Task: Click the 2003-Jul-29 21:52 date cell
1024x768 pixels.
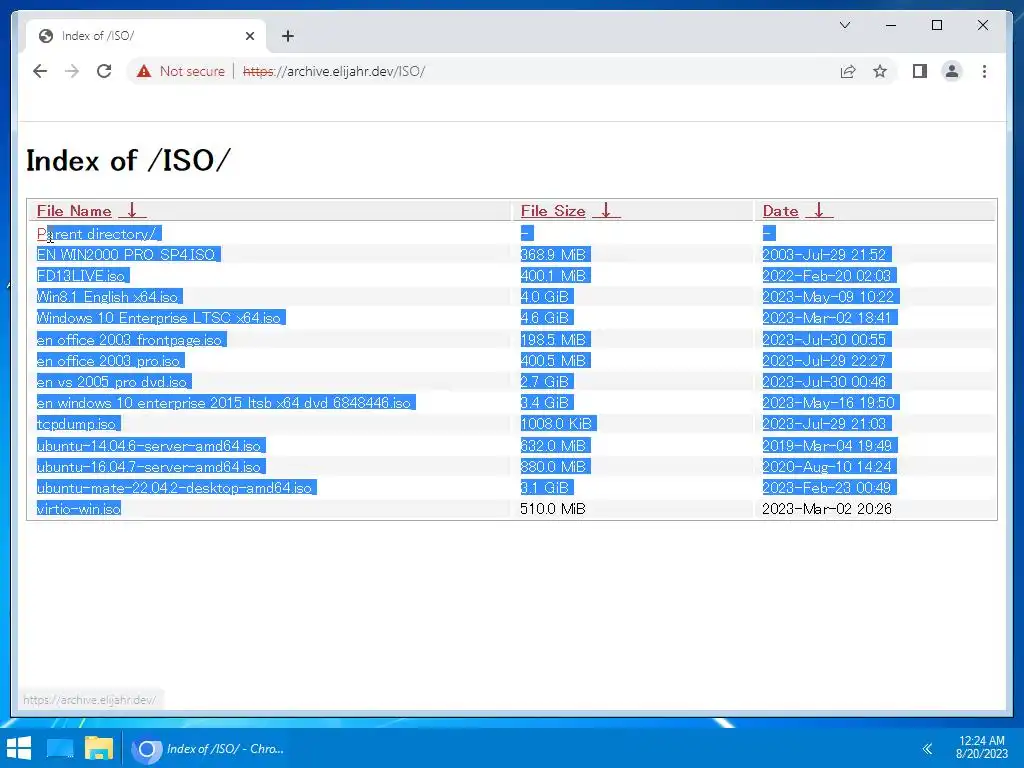Action: coord(824,255)
